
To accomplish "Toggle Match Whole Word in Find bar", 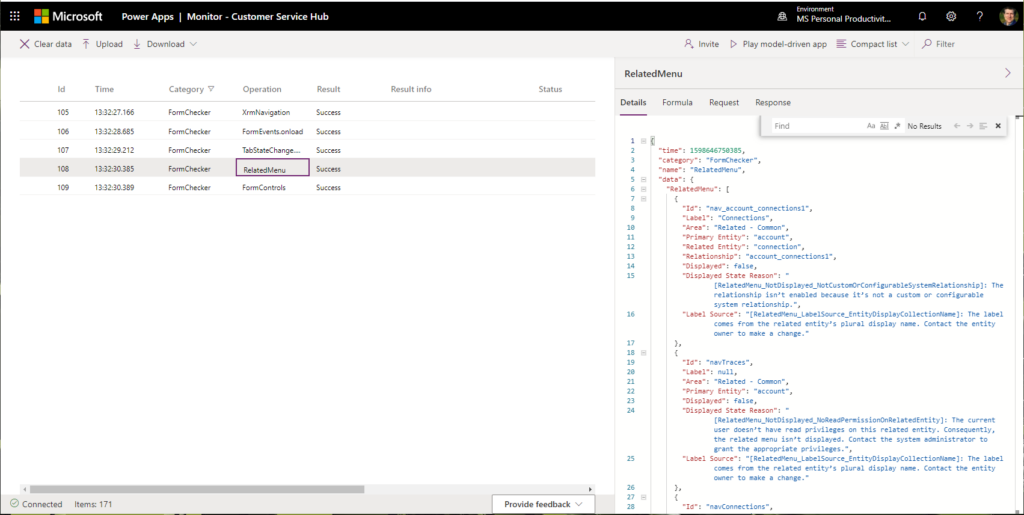I will (884, 126).
